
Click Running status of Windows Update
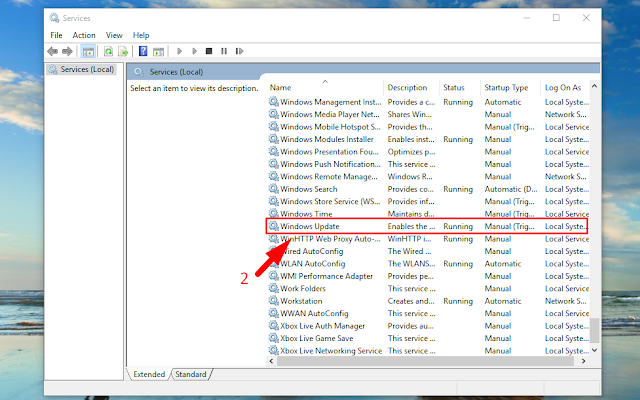tap(458, 226)
